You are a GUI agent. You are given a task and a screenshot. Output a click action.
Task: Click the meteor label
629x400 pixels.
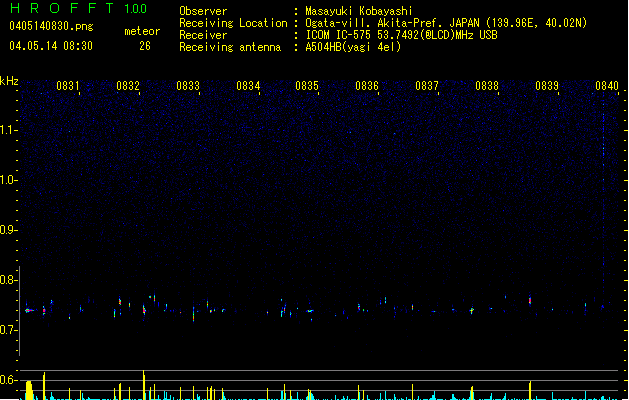tap(142, 31)
